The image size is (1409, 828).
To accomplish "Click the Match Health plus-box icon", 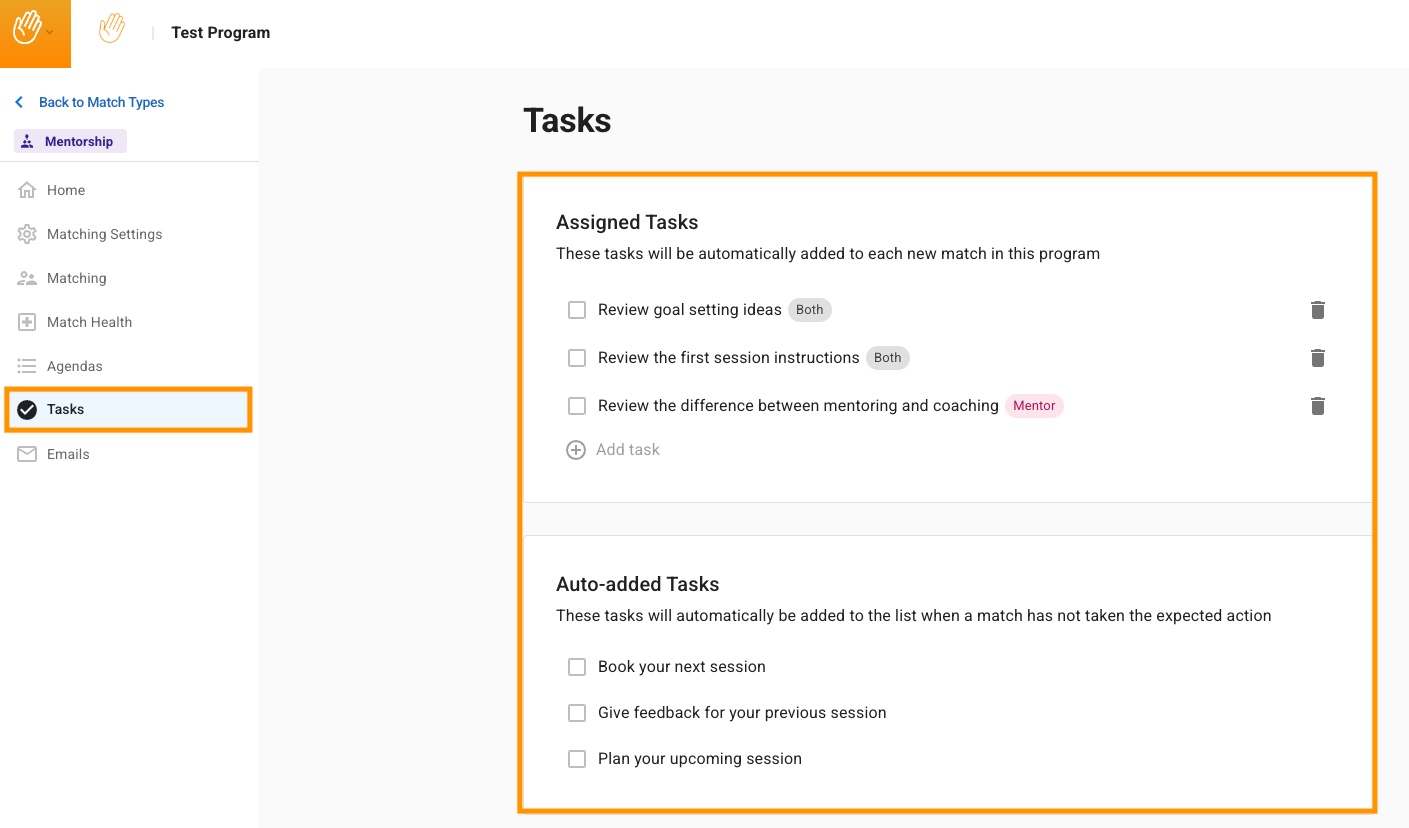I will tap(27, 322).
